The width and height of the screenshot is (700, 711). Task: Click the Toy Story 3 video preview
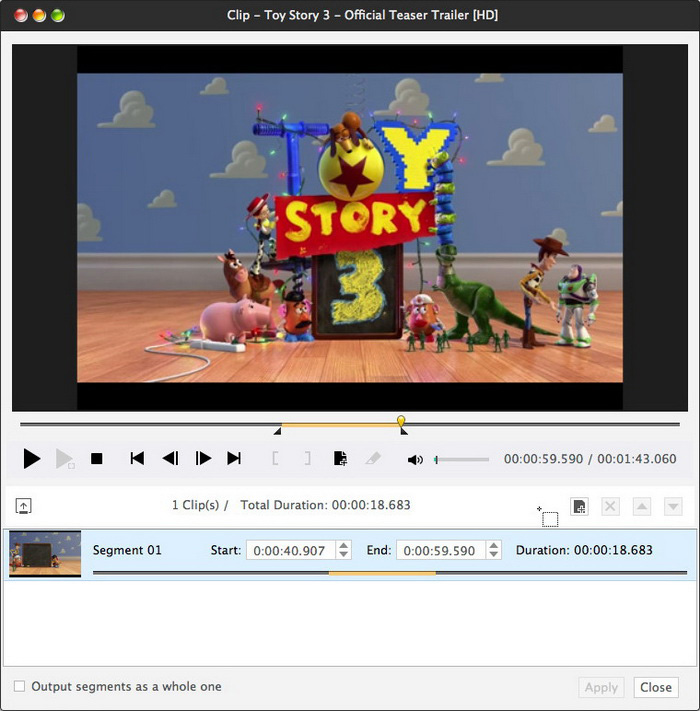[x=350, y=228]
